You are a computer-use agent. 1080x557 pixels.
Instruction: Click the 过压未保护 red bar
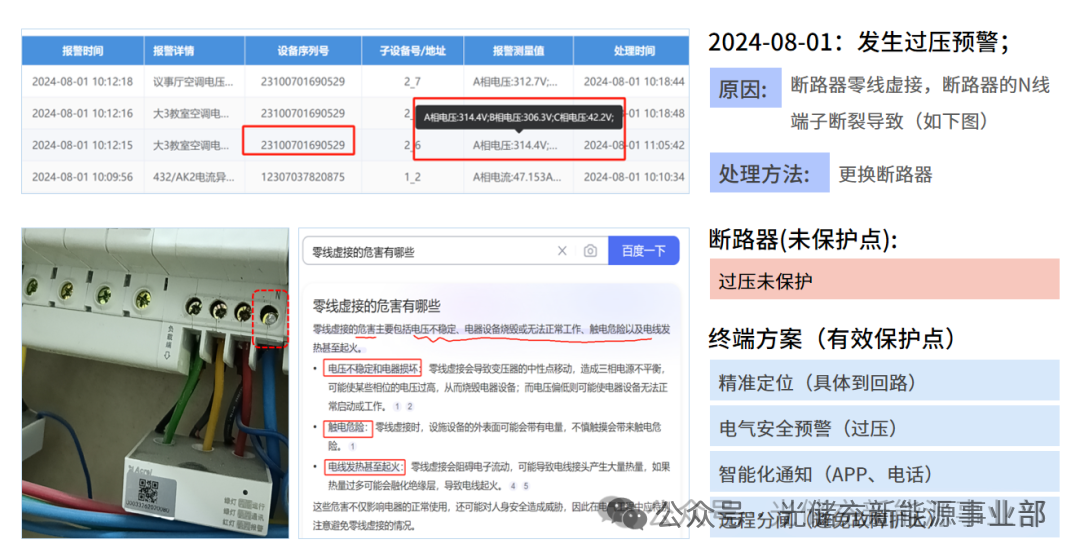pyautogui.click(x=884, y=280)
